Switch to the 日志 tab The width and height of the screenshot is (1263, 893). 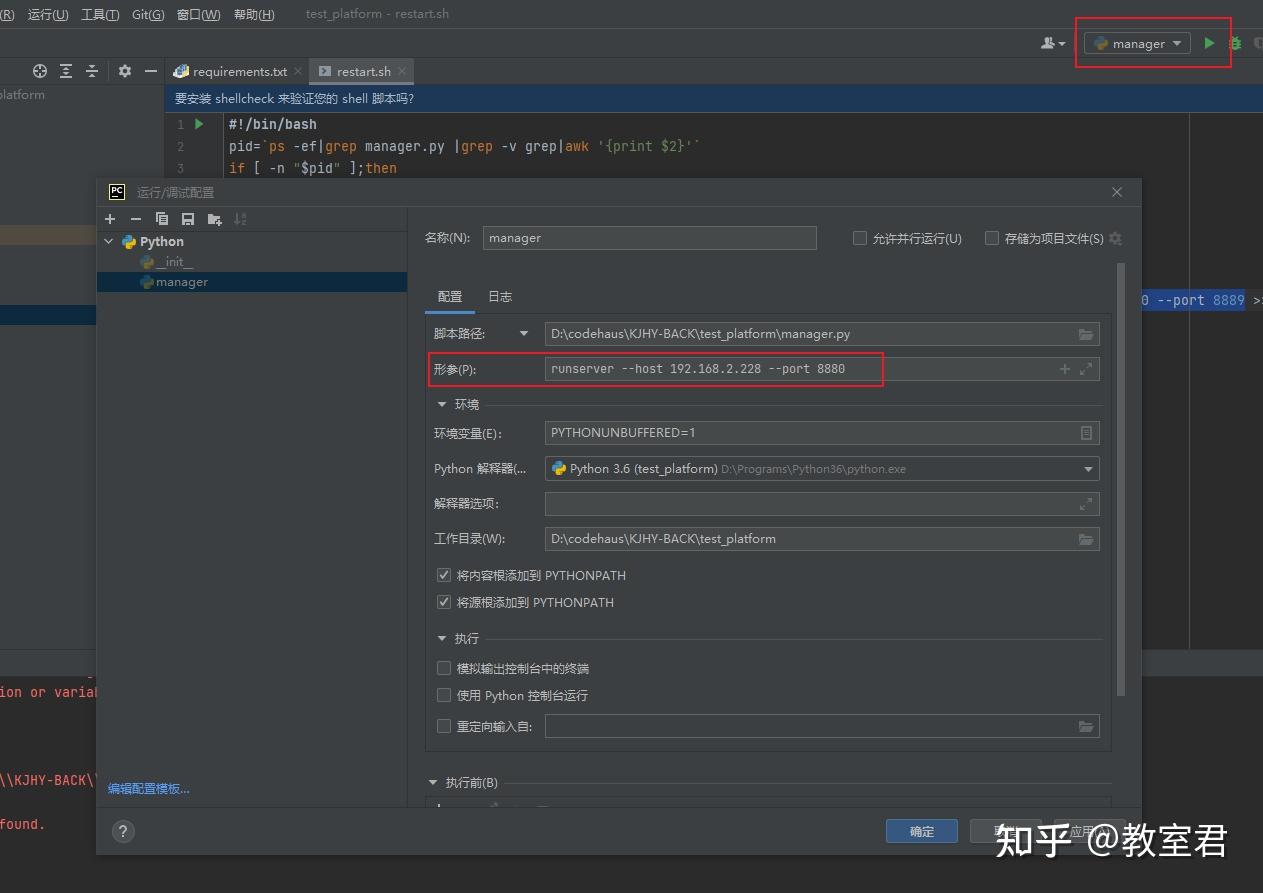pyautogui.click(x=499, y=296)
